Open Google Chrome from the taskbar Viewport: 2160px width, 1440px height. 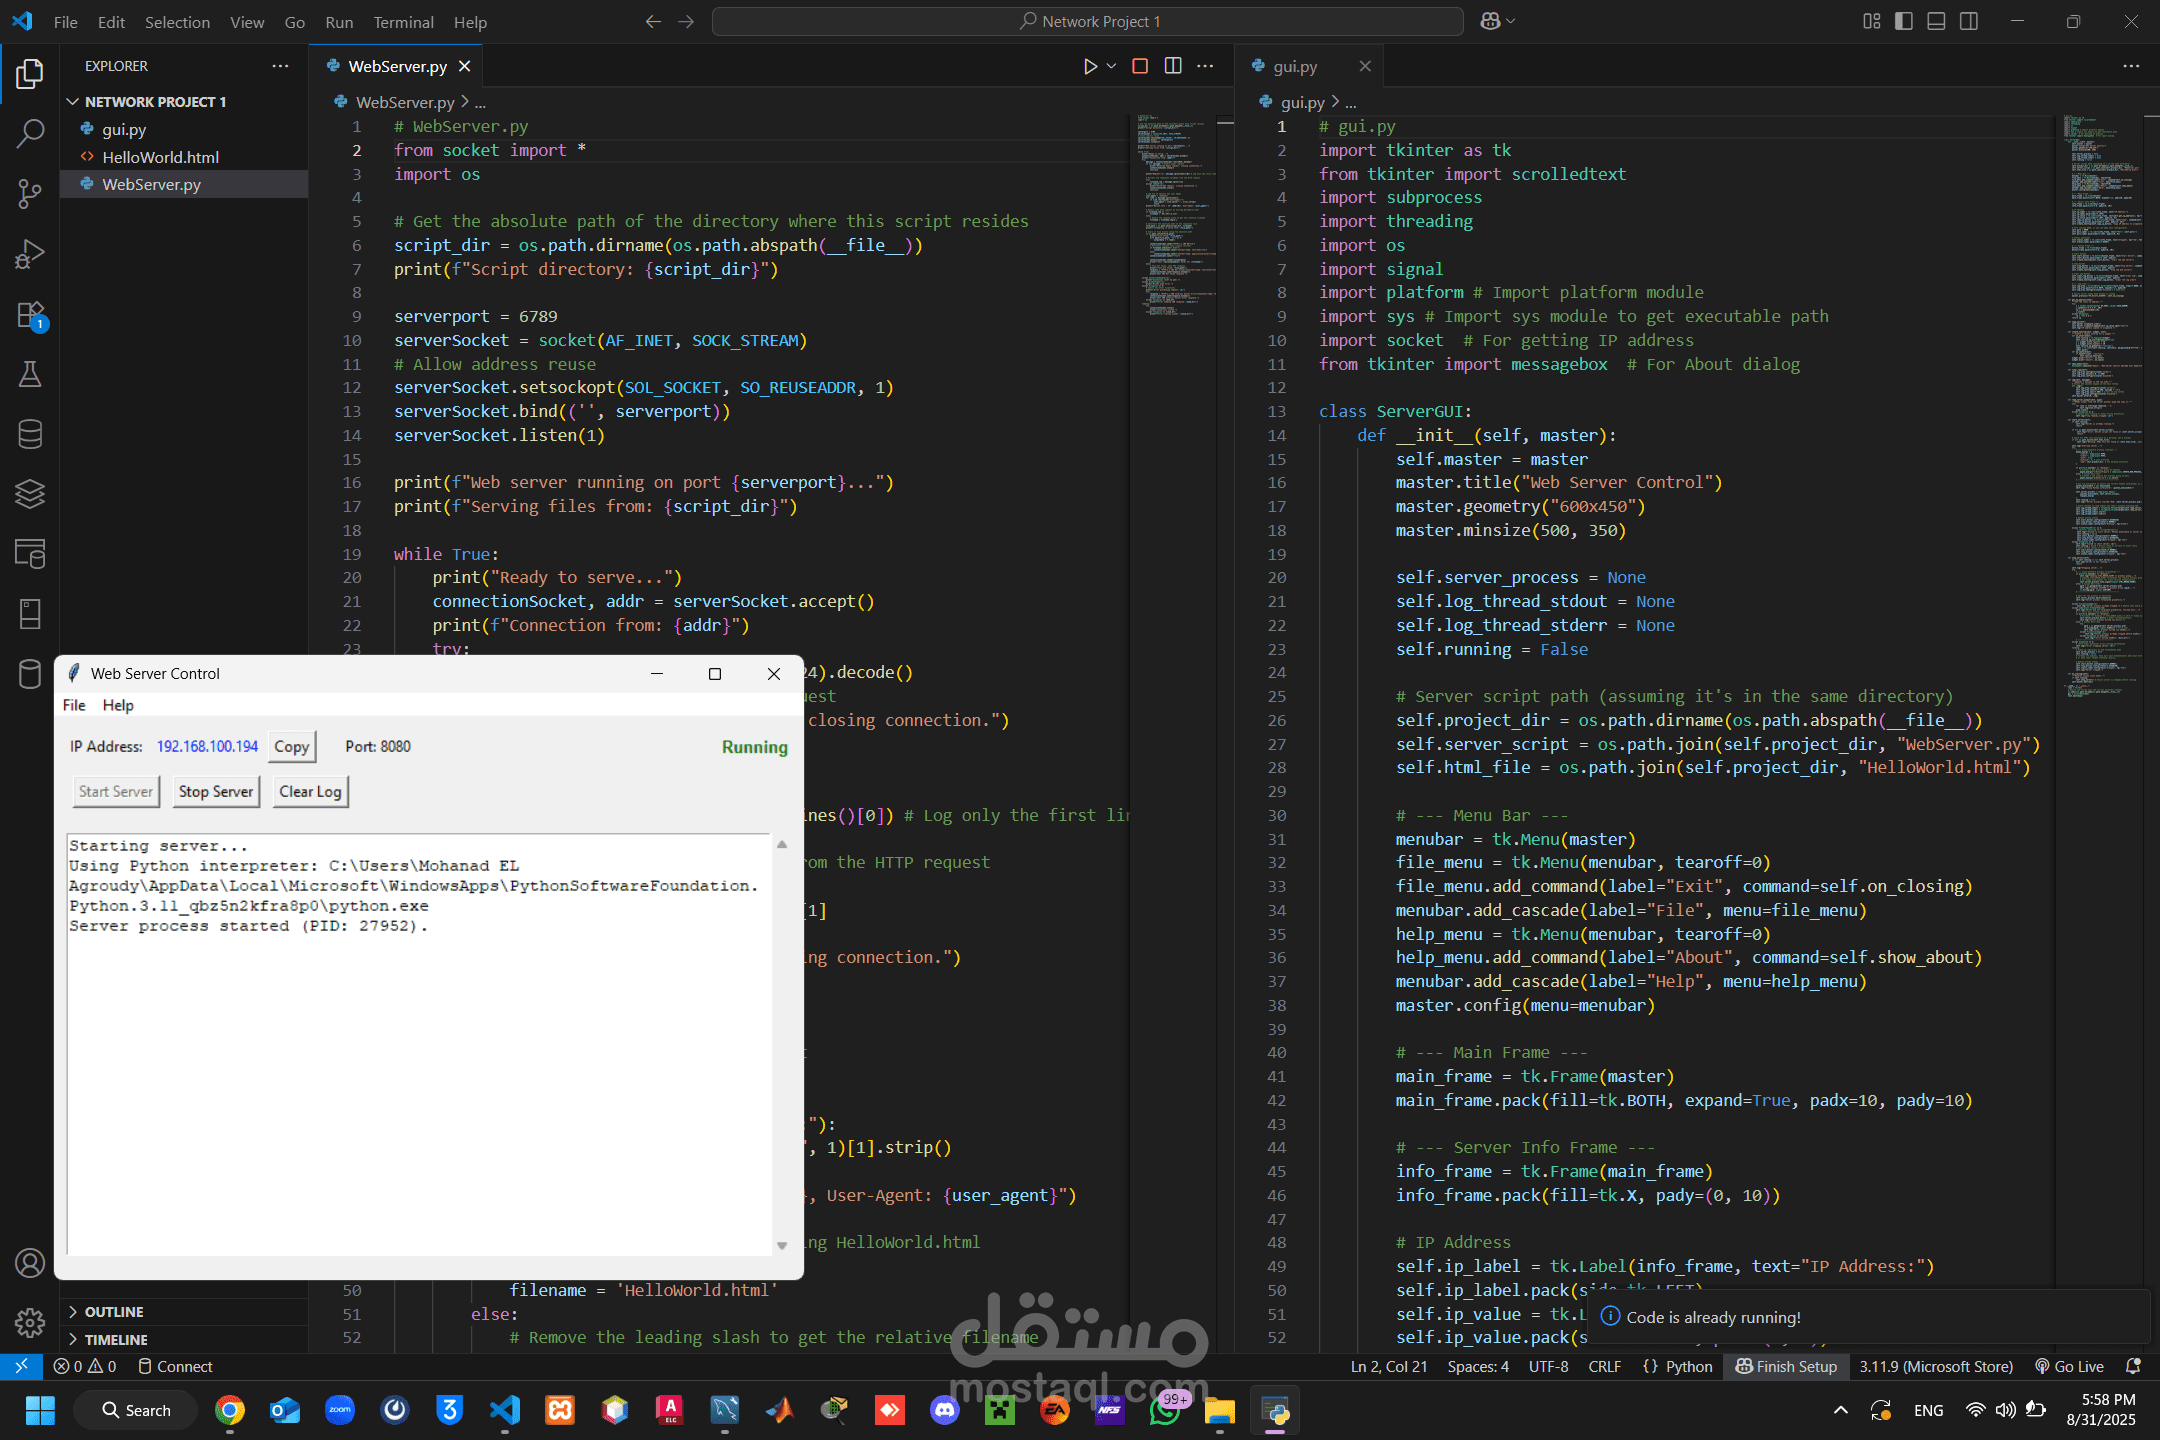pos(230,1410)
